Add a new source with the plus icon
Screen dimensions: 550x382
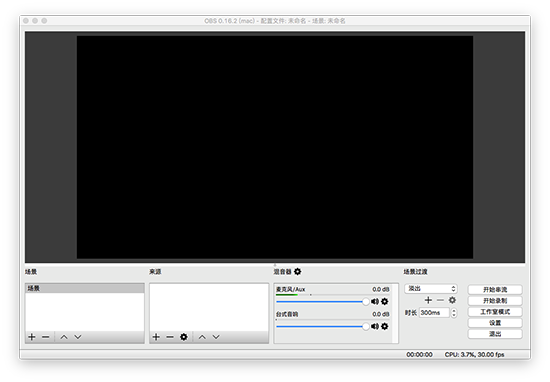[156, 337]
